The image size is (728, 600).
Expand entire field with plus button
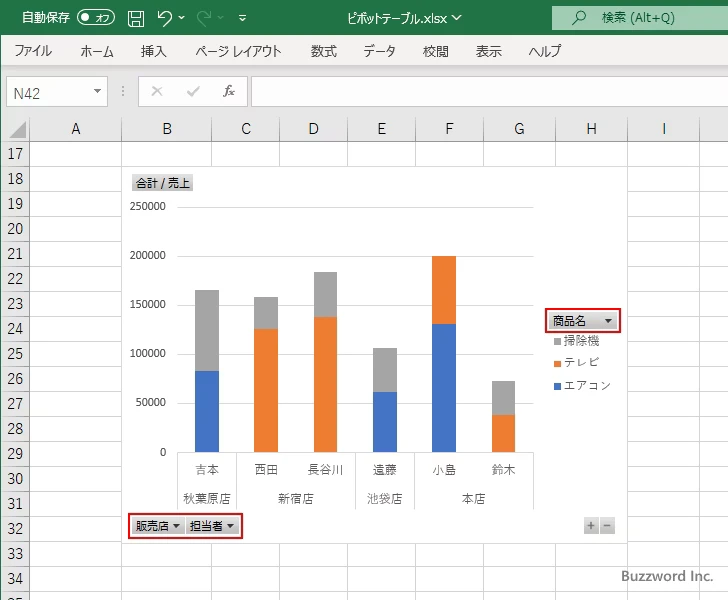tap(591, 526)
